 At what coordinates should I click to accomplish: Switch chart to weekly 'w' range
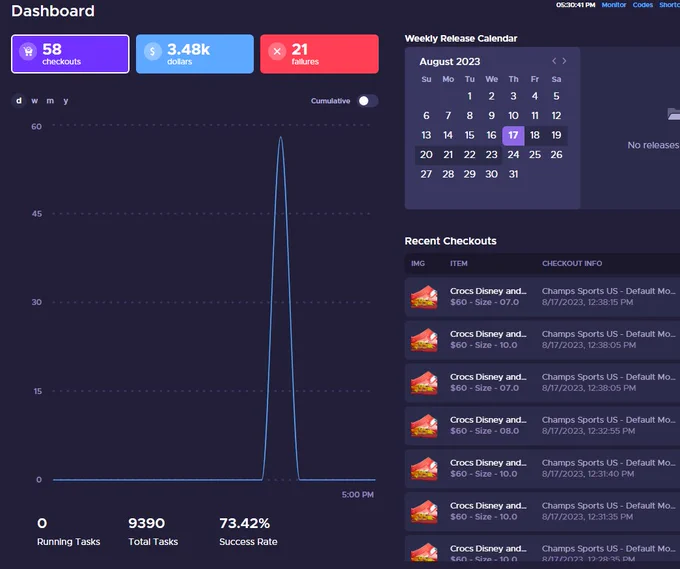(35, 101)
